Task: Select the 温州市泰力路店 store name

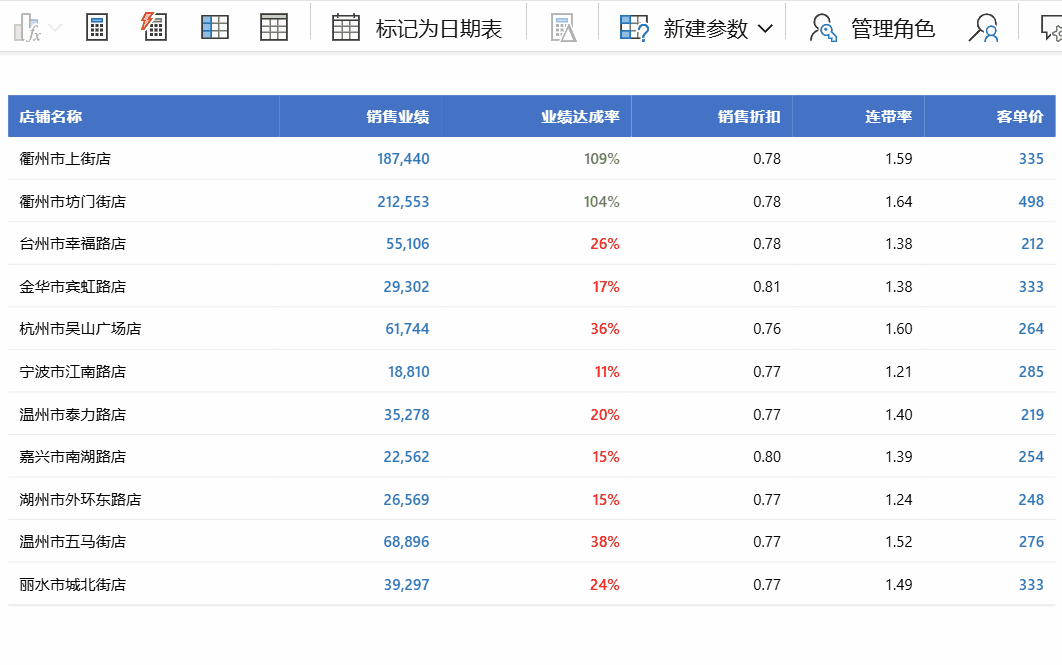Action: click(72, 414)
